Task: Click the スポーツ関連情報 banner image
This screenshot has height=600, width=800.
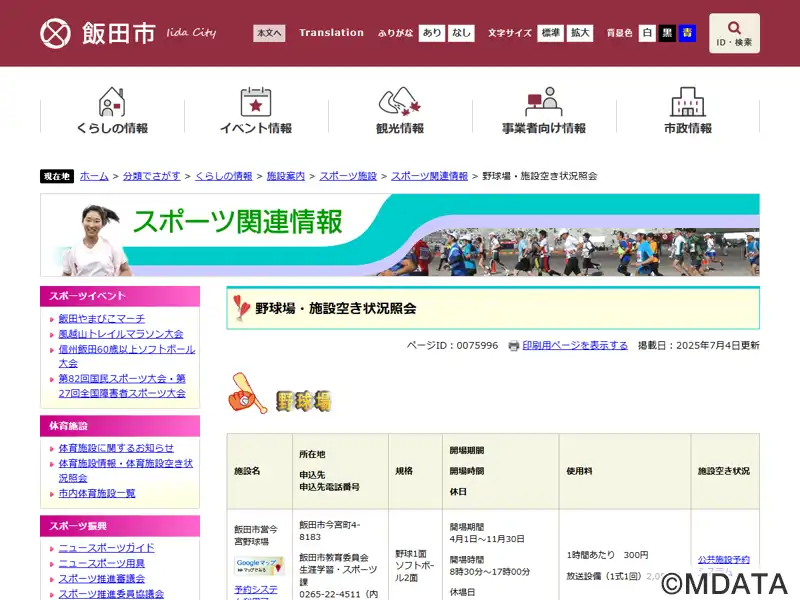Action: coord(400,235)
